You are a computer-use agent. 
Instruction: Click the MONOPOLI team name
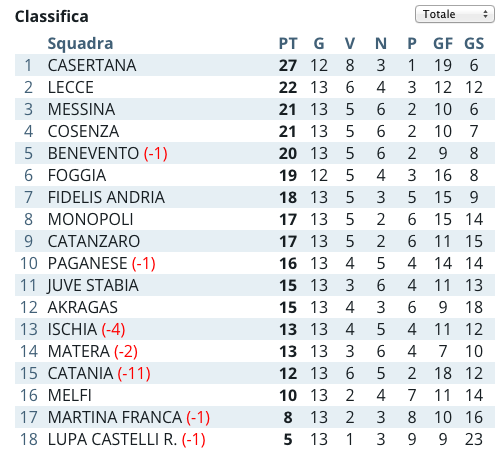tap(91, 219)
